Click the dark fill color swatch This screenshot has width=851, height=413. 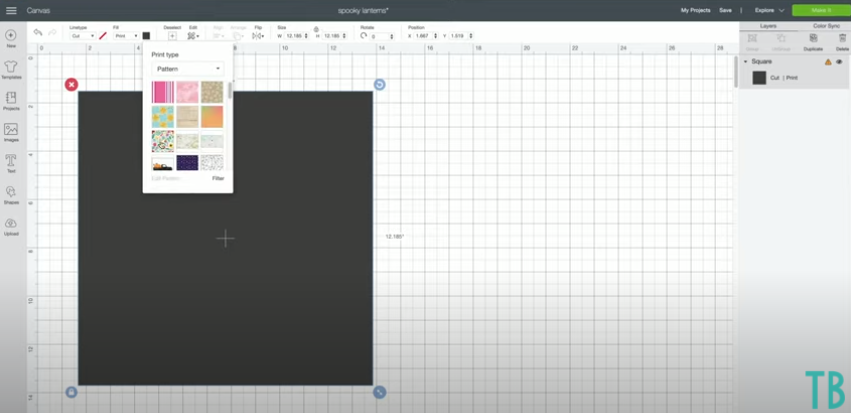[146, 36]
